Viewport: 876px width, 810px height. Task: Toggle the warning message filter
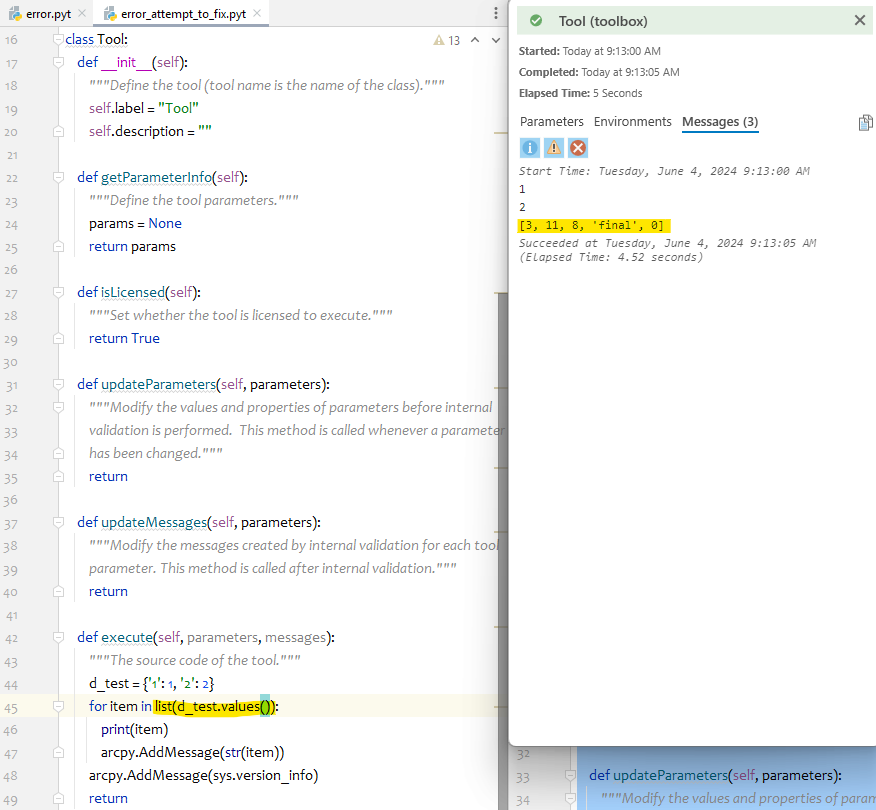click(553, 147)
